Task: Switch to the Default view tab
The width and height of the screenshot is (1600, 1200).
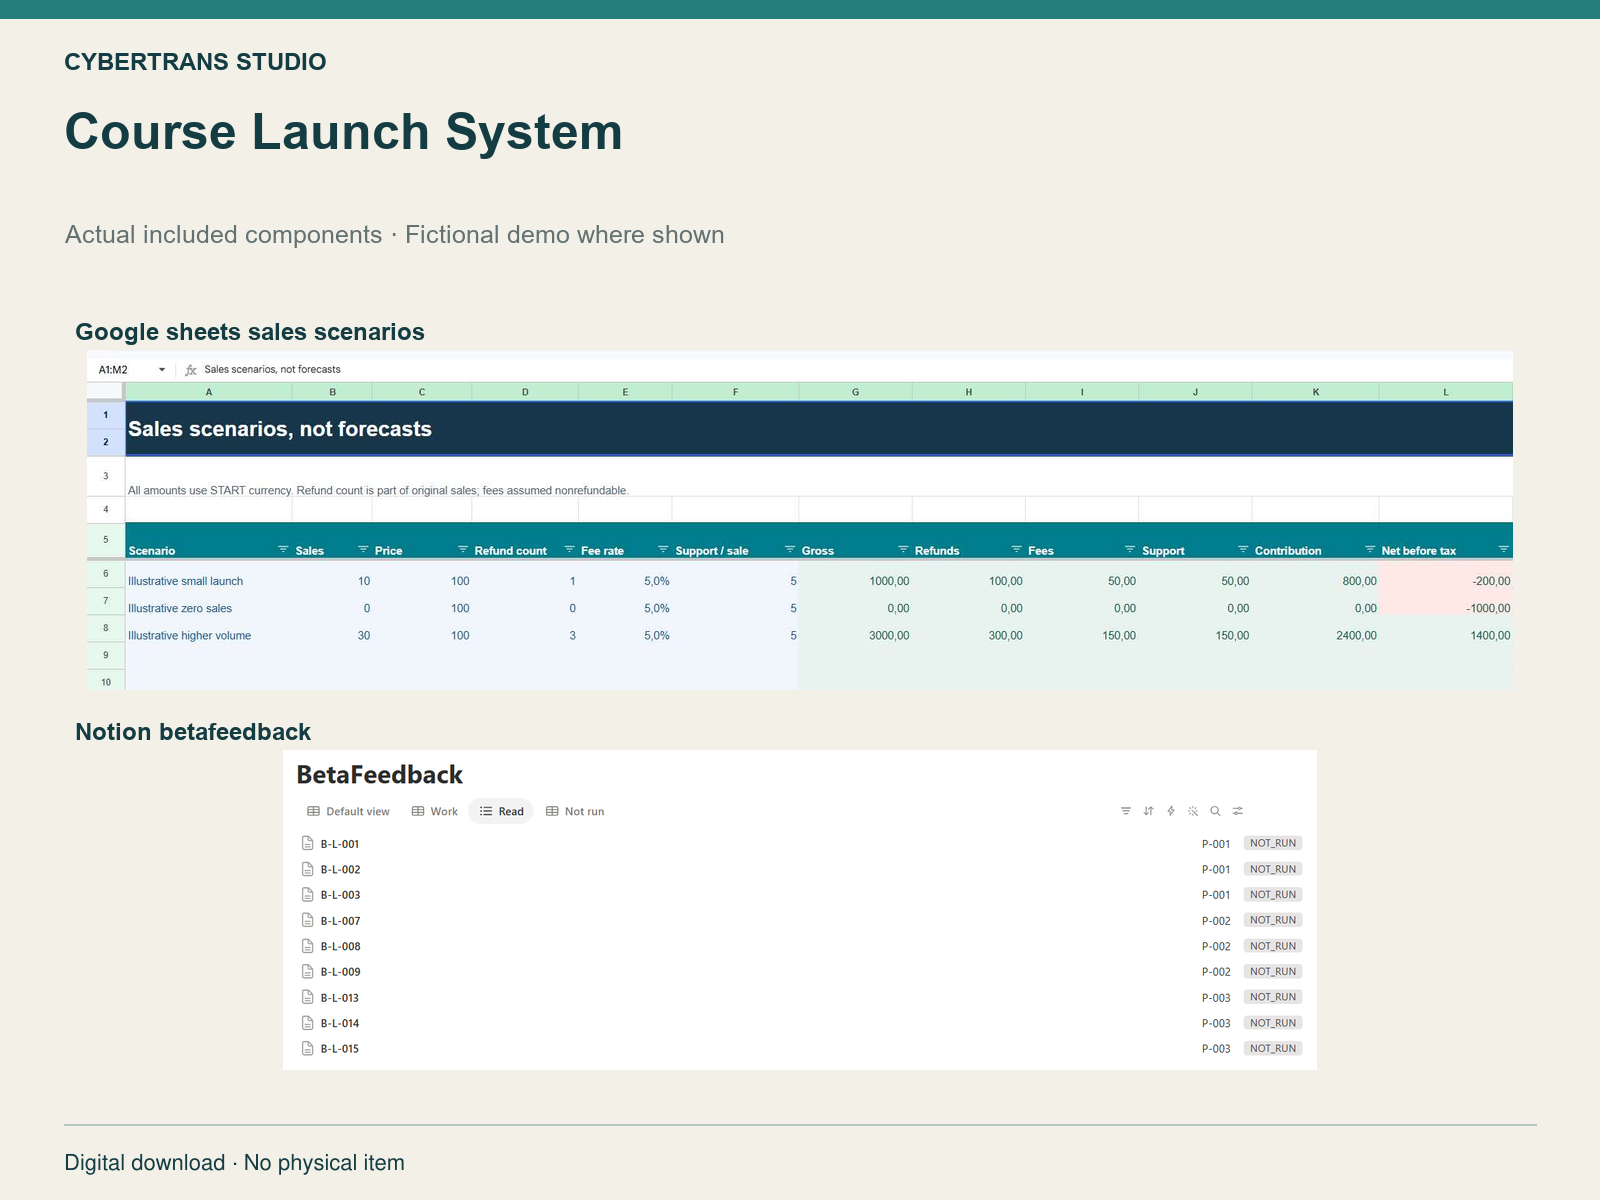Action: pyautogui.click(x=348, y=811)
